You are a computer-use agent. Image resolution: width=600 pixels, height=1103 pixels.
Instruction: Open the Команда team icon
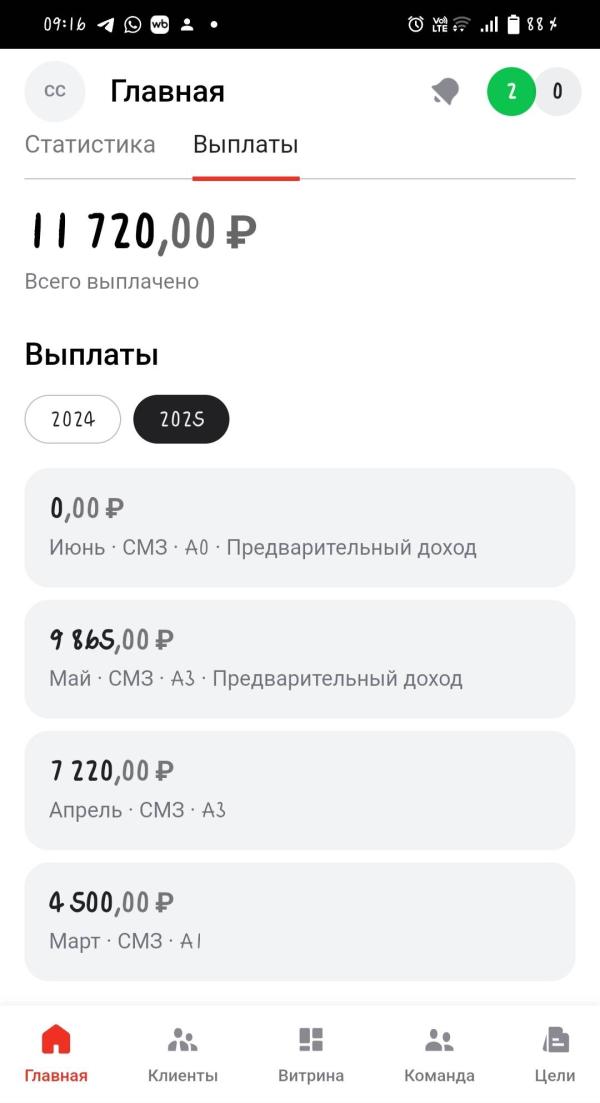(439, 1040)
